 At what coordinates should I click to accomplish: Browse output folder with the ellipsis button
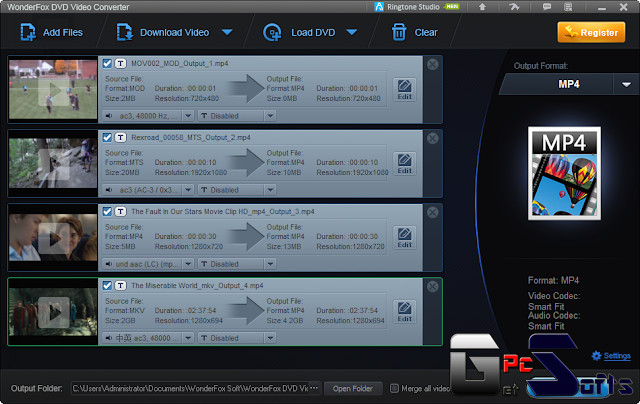314,388
